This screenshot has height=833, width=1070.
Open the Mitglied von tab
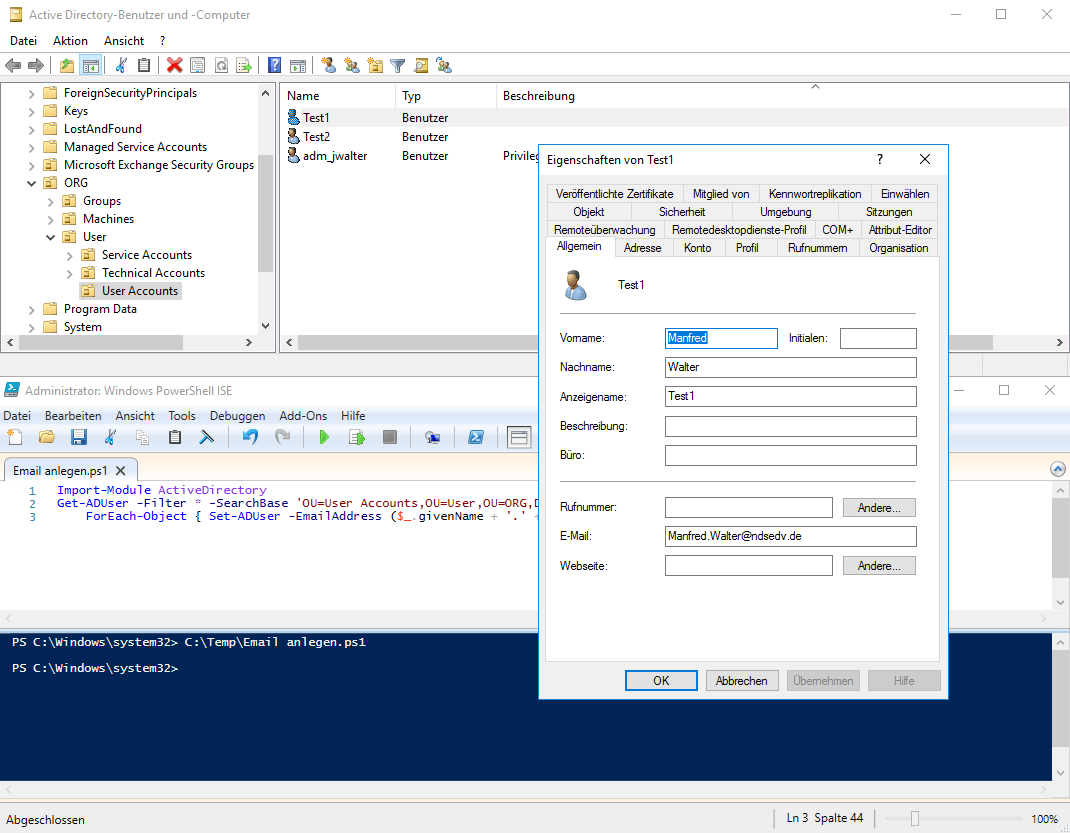[720, 194]
